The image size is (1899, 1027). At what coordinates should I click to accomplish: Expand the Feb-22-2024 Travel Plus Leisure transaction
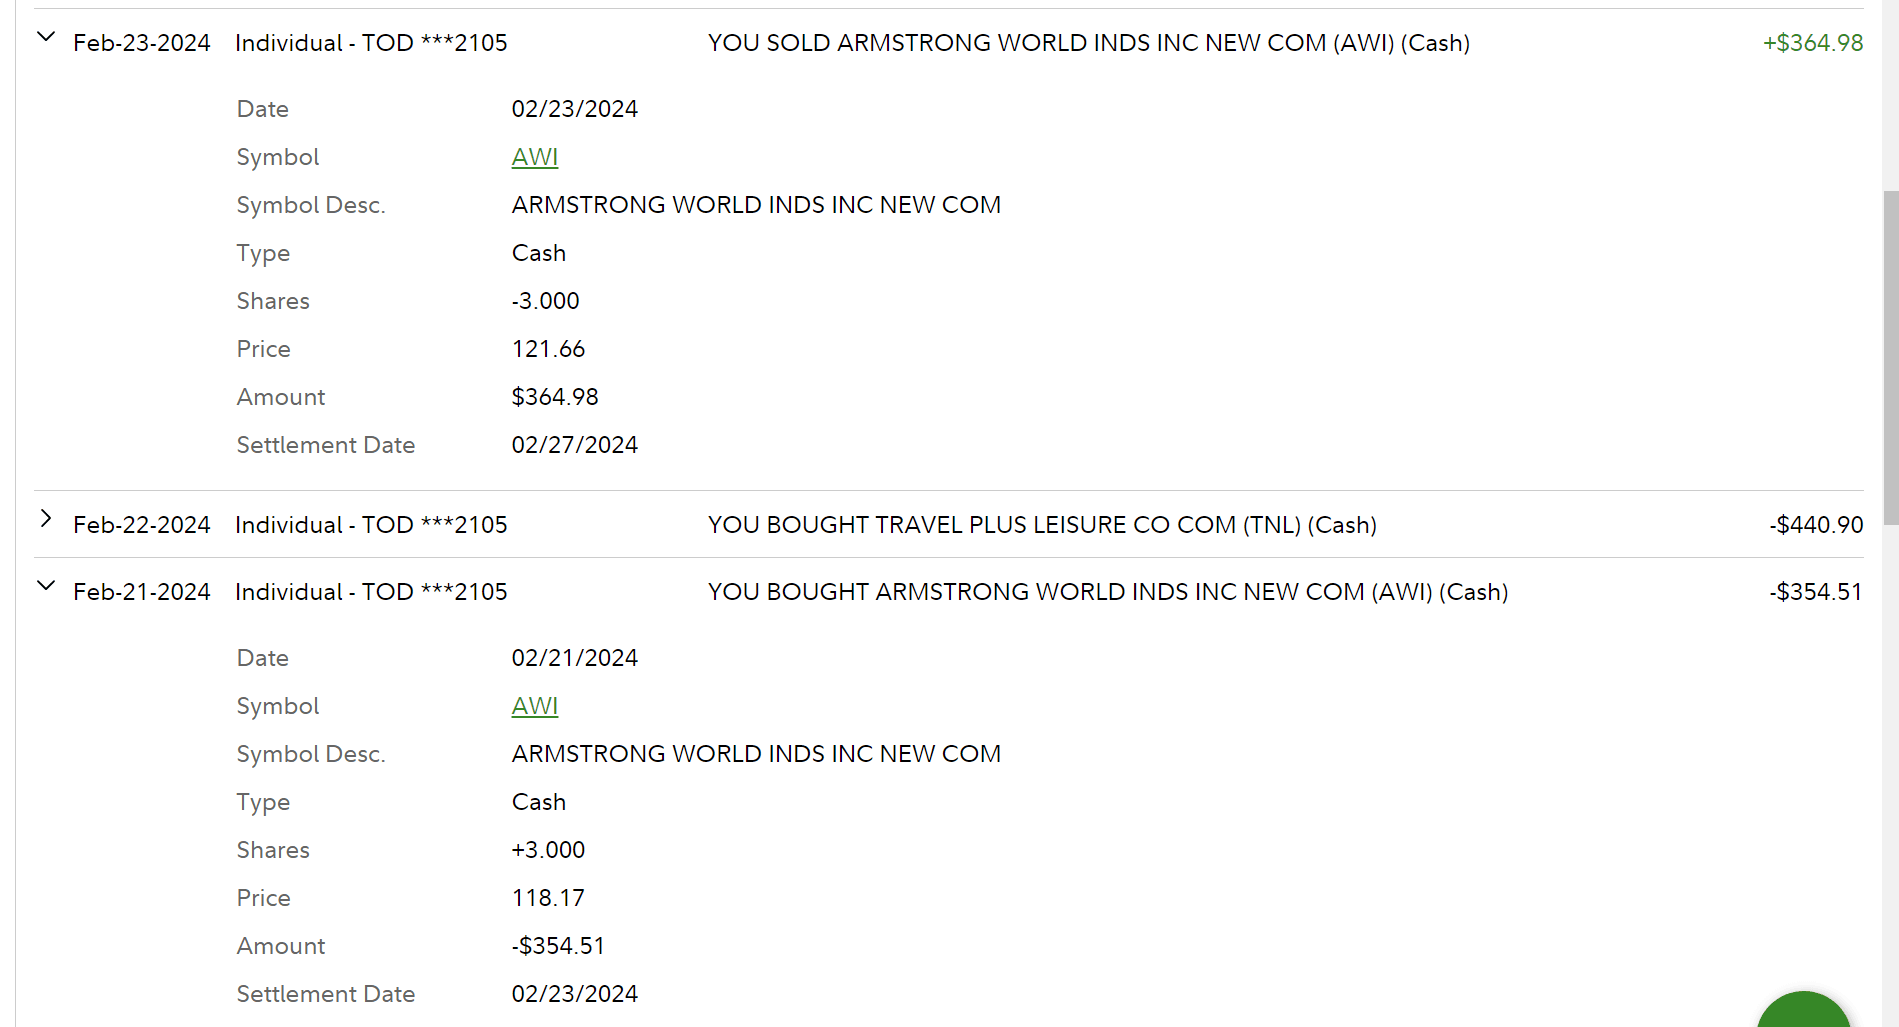[x=46, y=519]
